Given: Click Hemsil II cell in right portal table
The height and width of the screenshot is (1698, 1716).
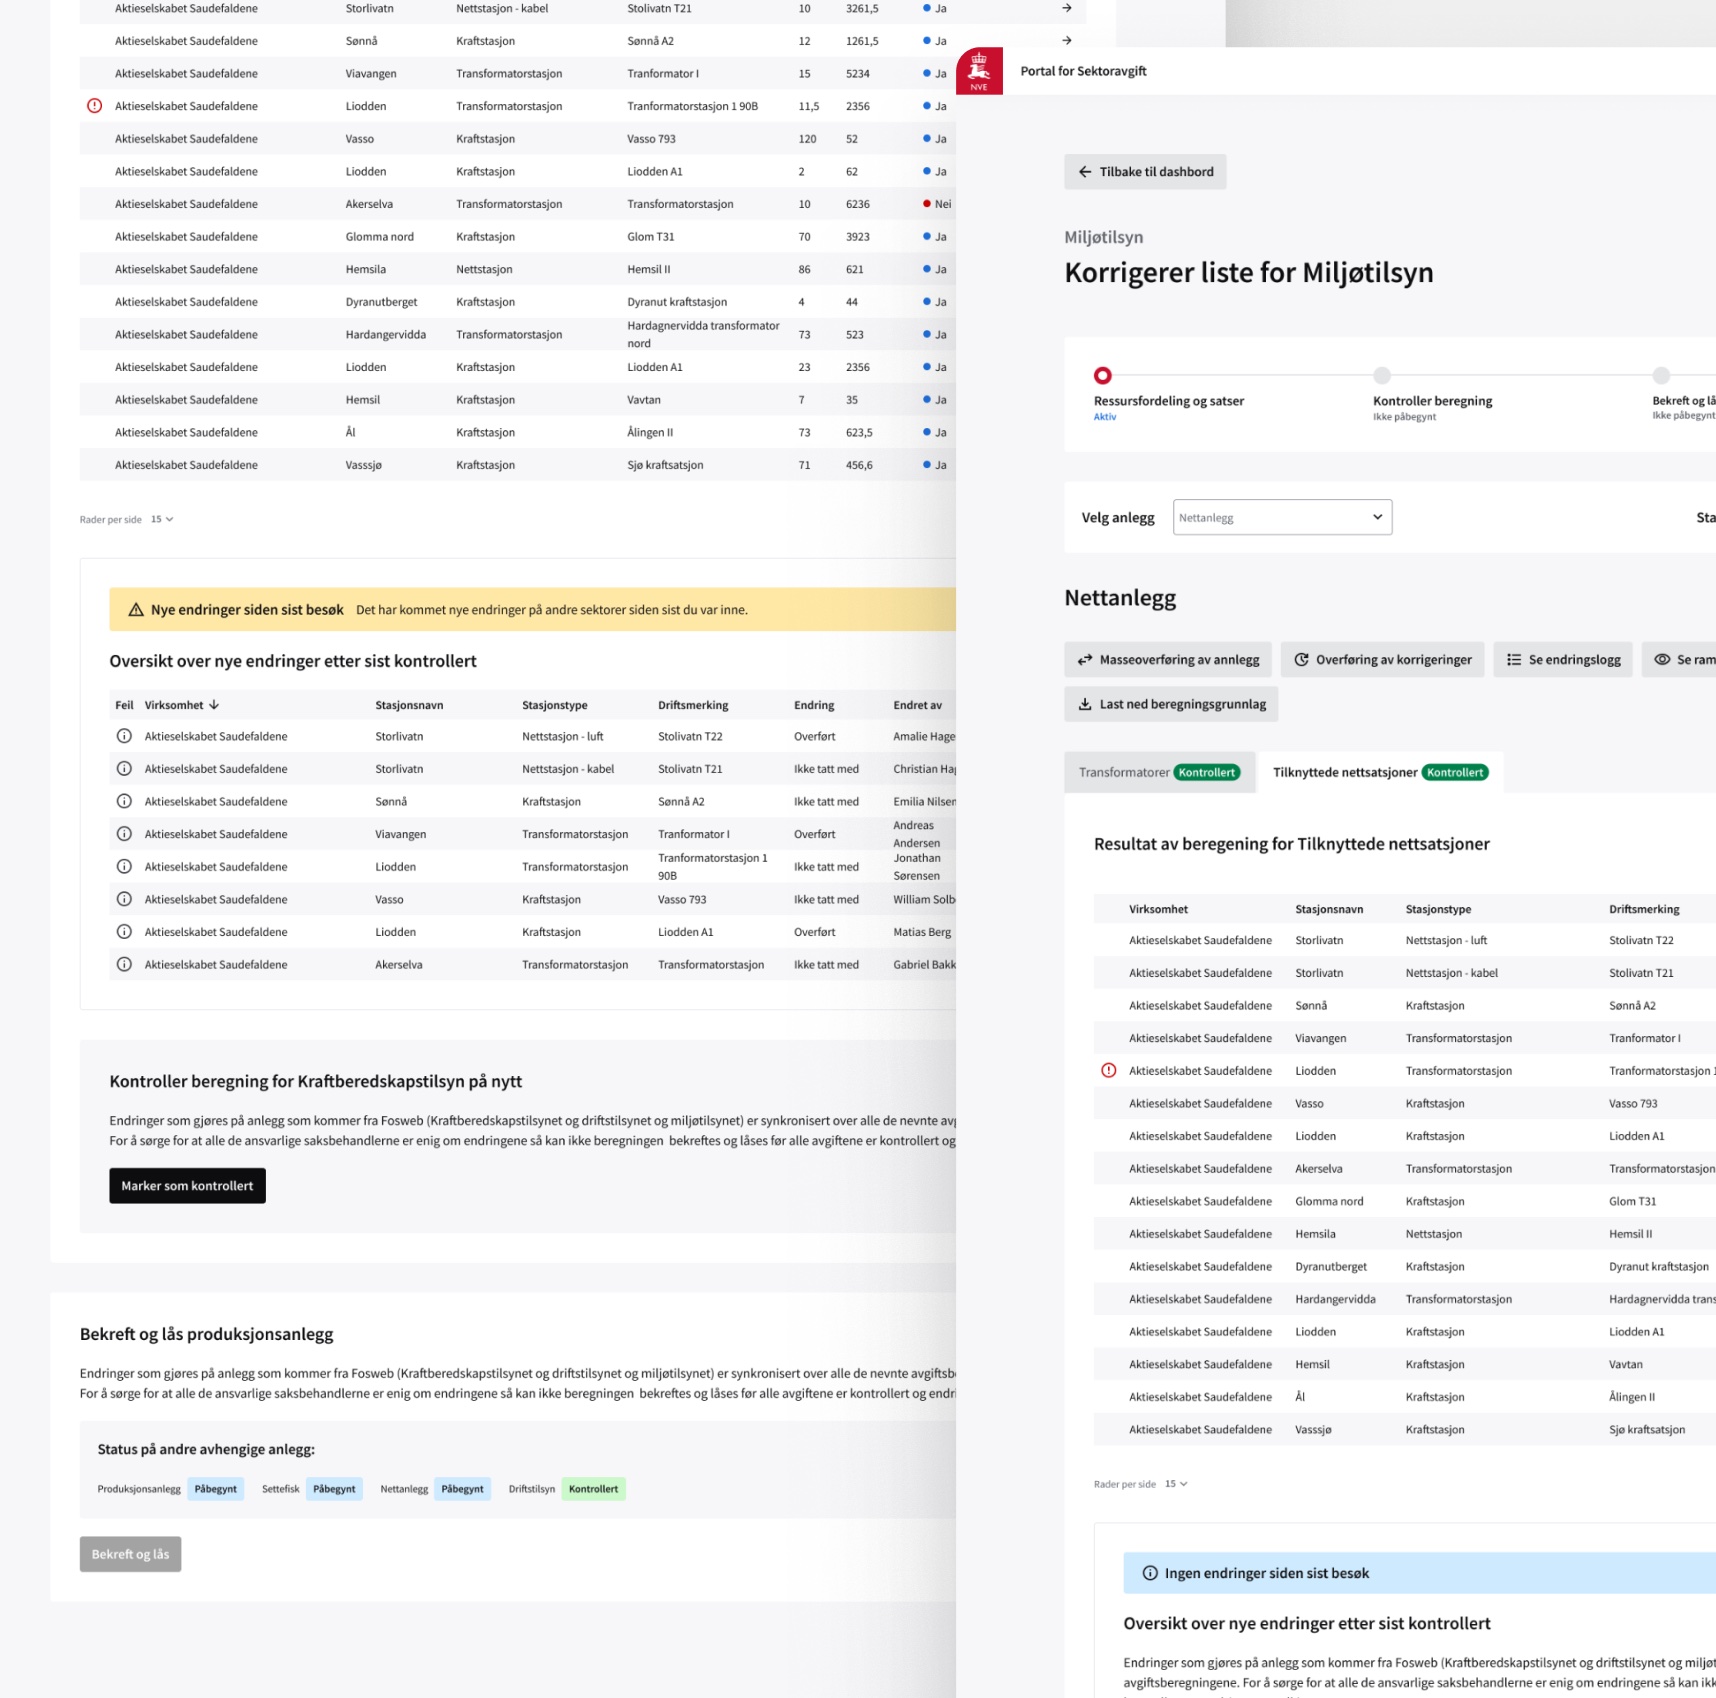Looking at the screenshot, I should pos(1630,1234).
